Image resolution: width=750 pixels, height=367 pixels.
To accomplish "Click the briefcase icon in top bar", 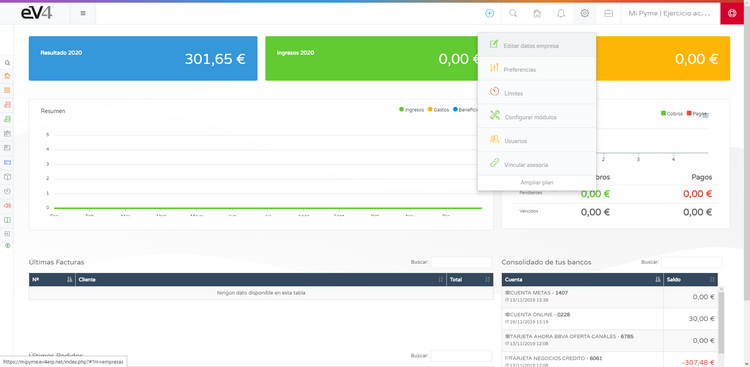I will (x=608, y=13).
